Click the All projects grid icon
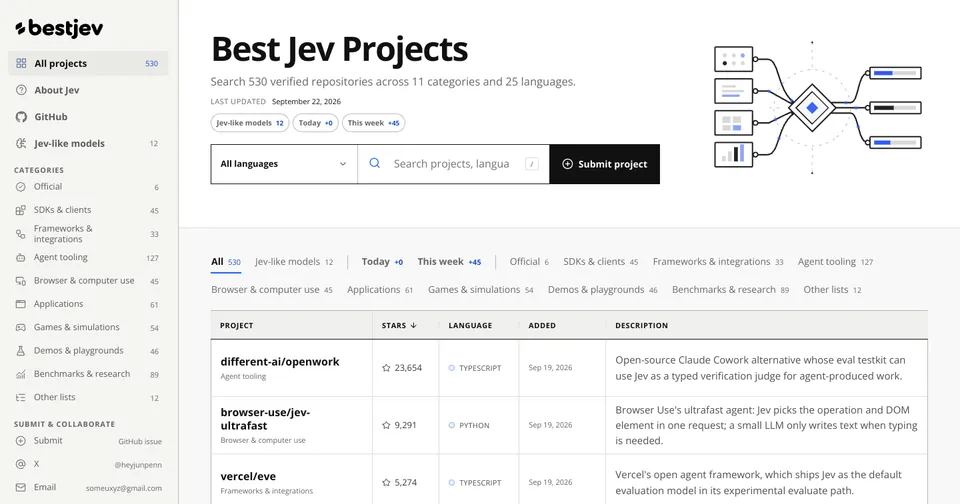This screenshot has height=504, width=960. 21,63
